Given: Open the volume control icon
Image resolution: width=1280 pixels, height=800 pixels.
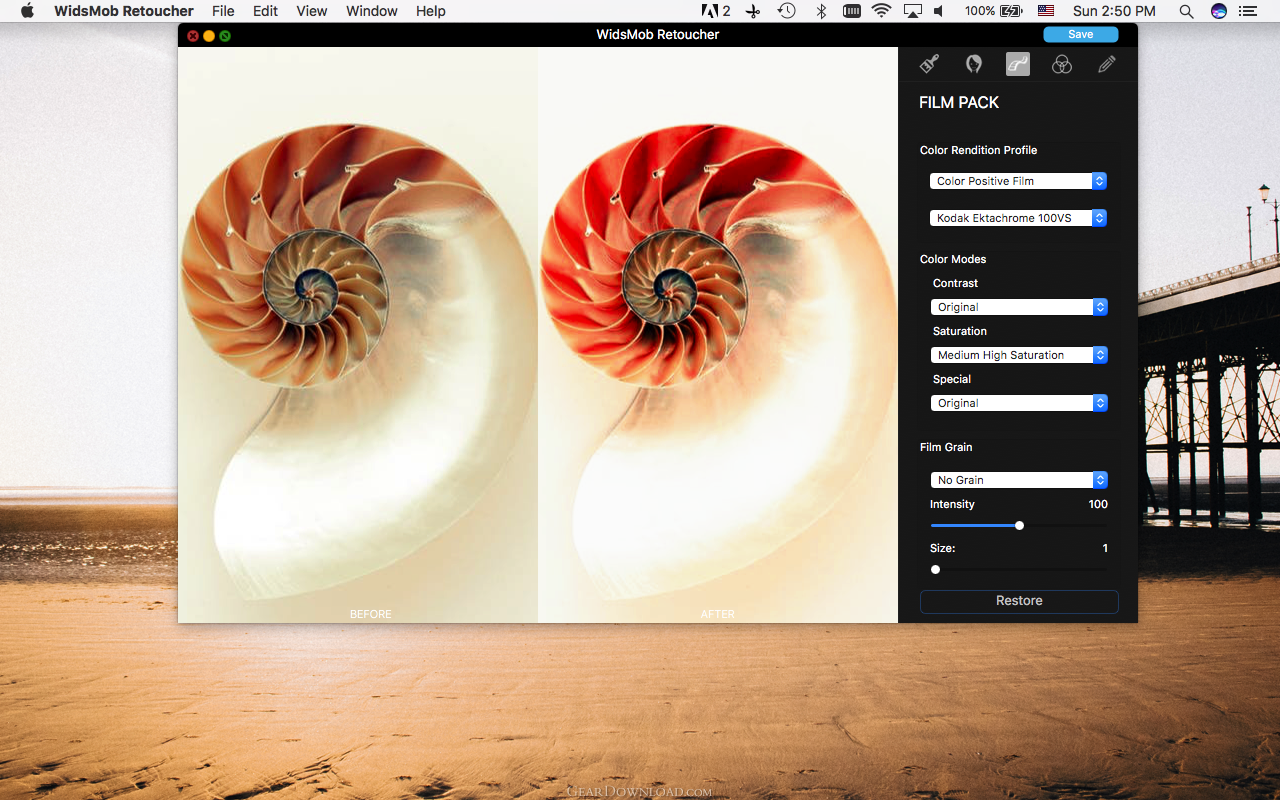Looking at the screenshot, I should coord(939,11).
